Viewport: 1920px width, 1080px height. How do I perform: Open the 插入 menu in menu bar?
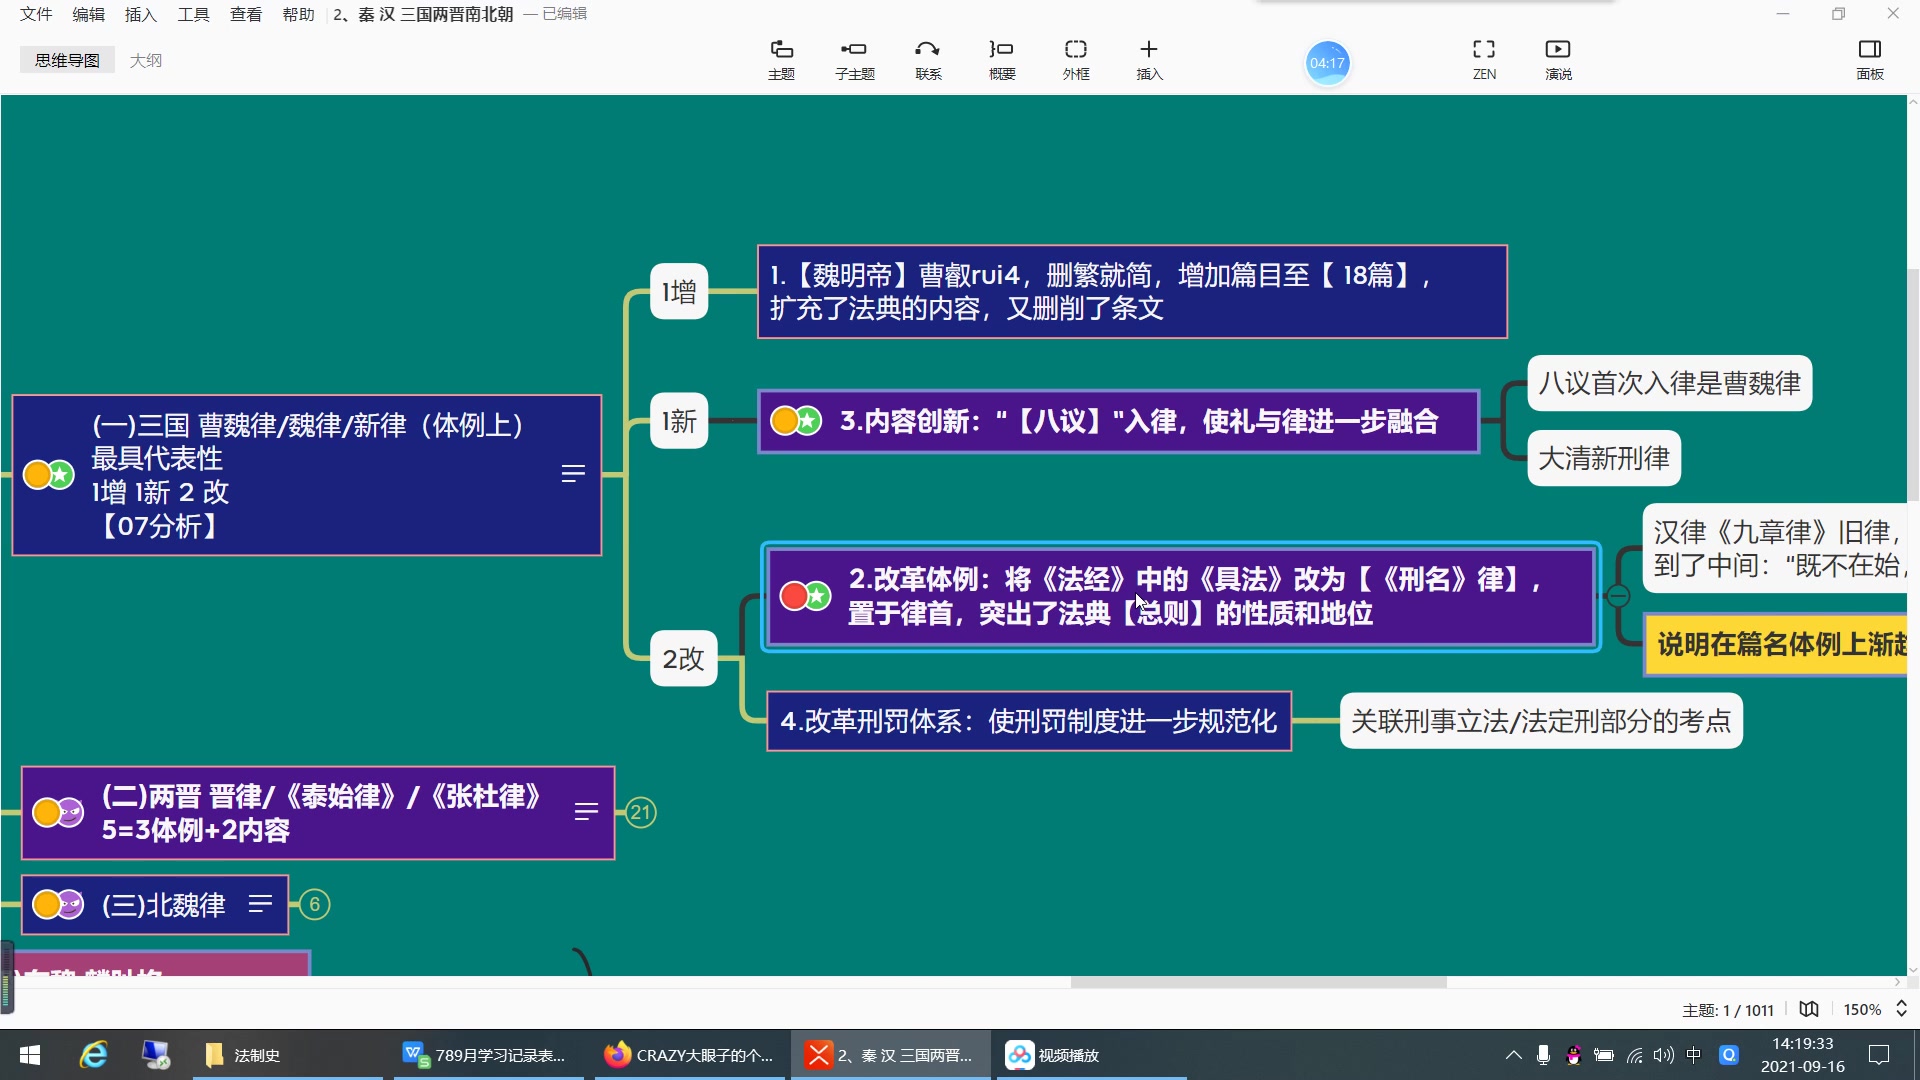[140, 14]
